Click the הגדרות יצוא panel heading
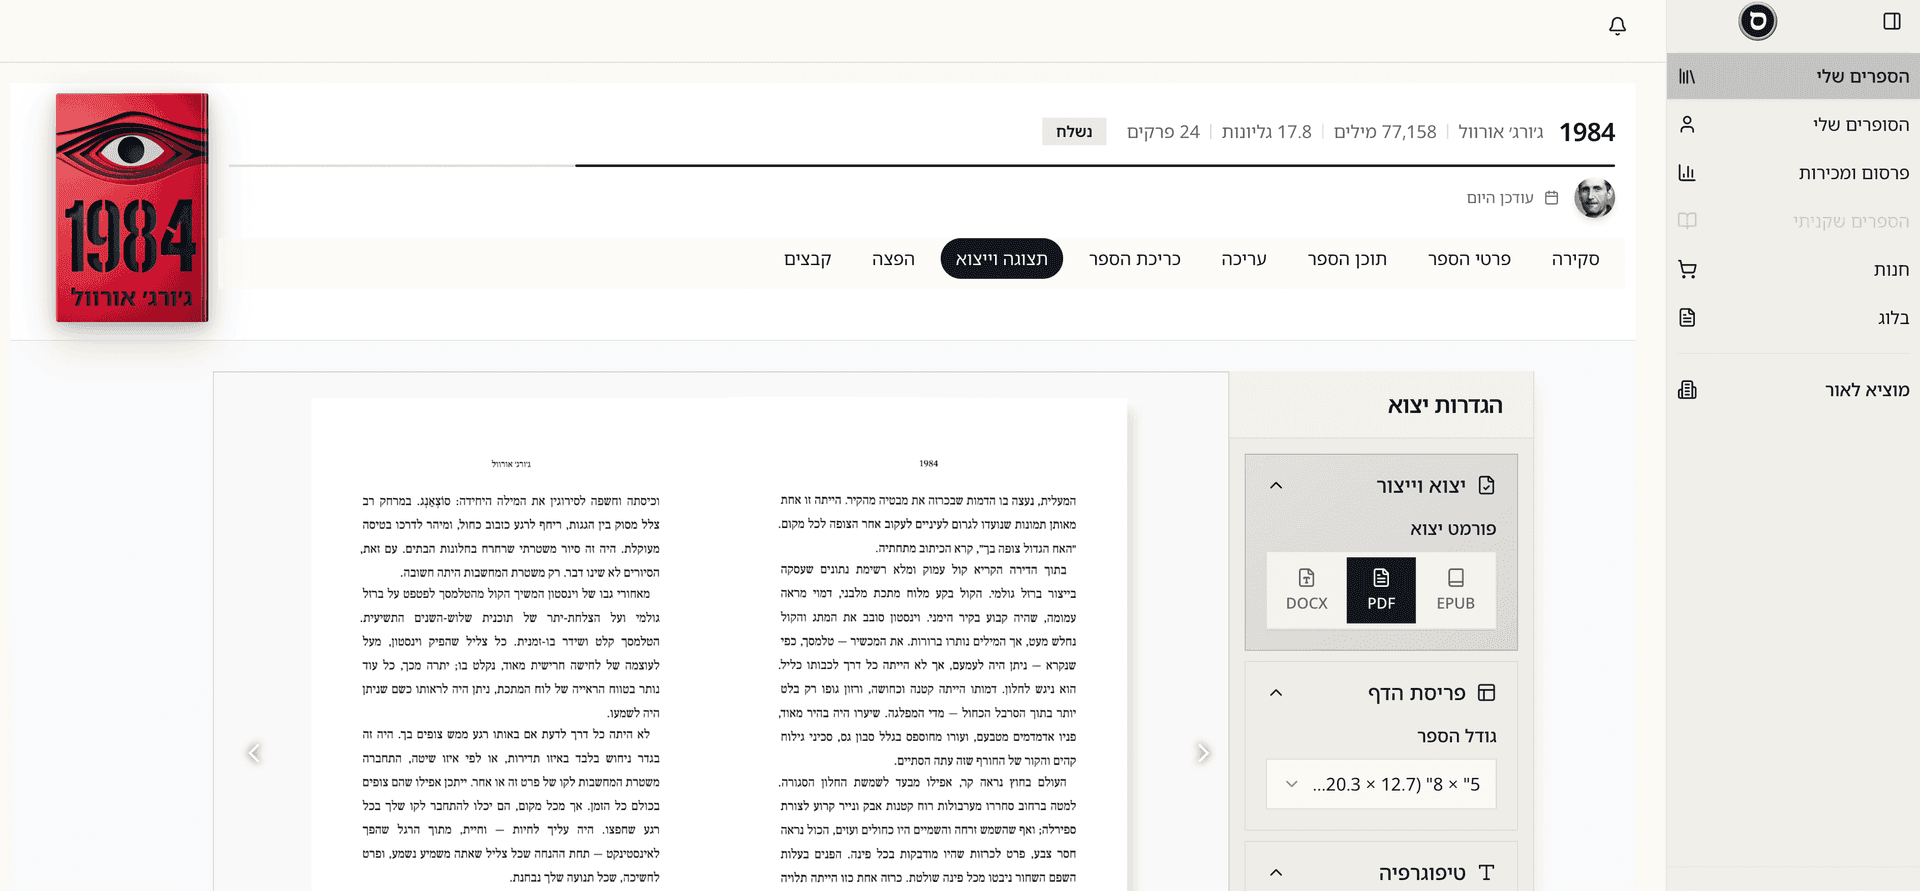The width and height of the screenshot is (1920, 891). (x=1445, y=405)
